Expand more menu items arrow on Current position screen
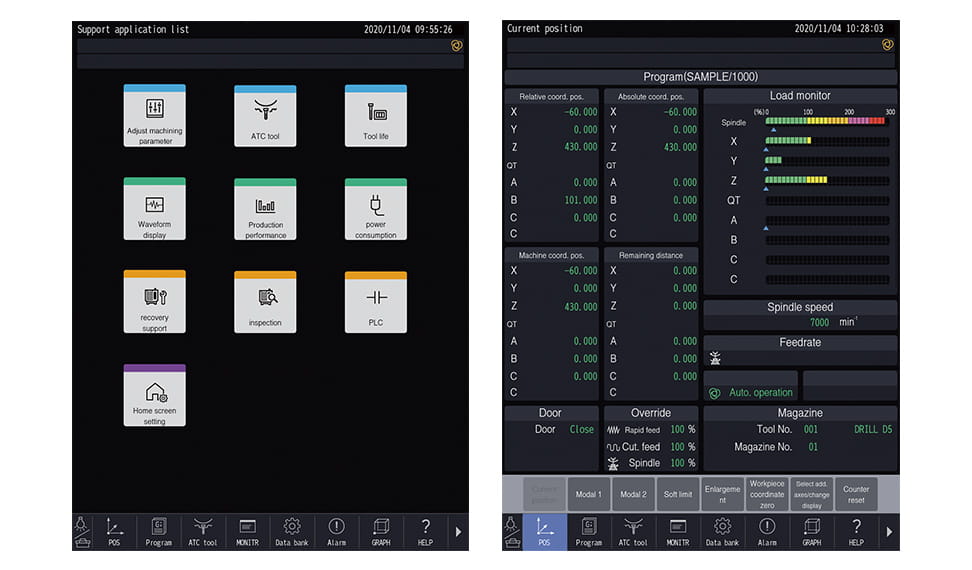972x570 pixels. (888, 532)
